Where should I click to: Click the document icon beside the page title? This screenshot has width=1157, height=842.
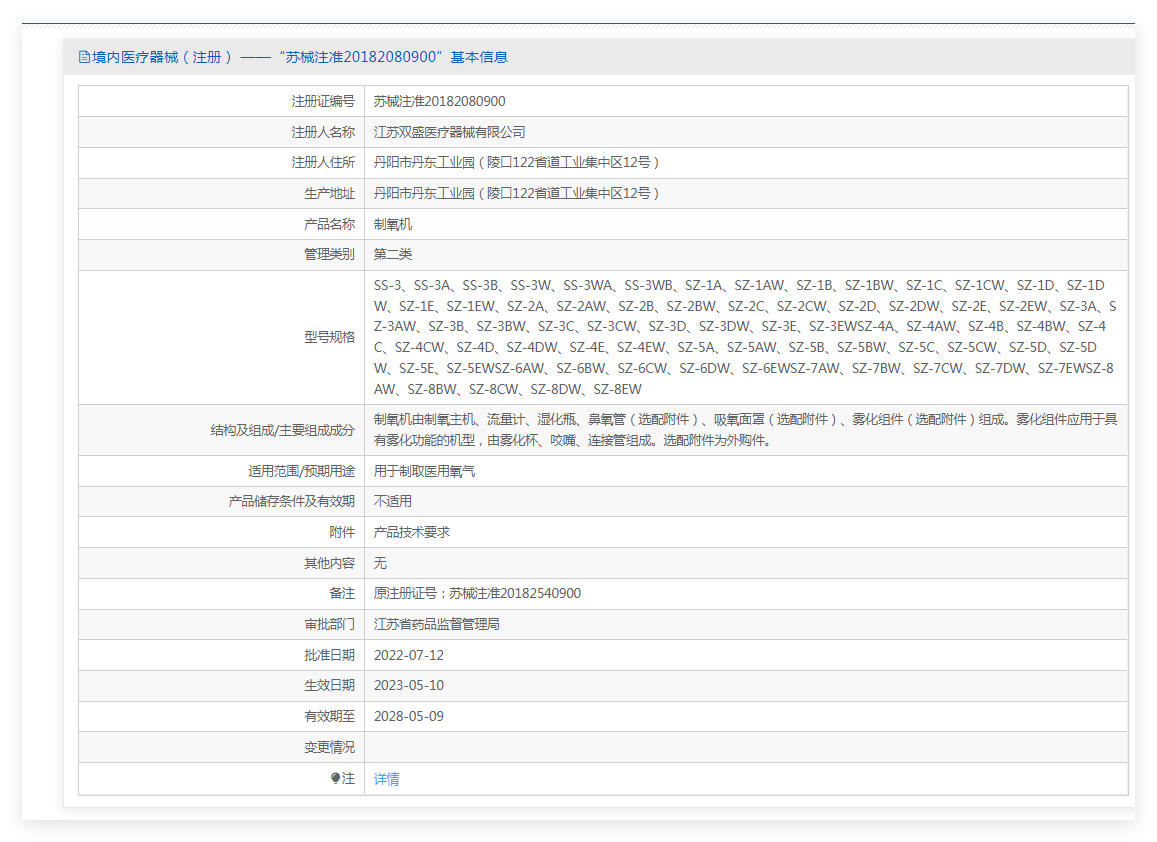point(84,57)
